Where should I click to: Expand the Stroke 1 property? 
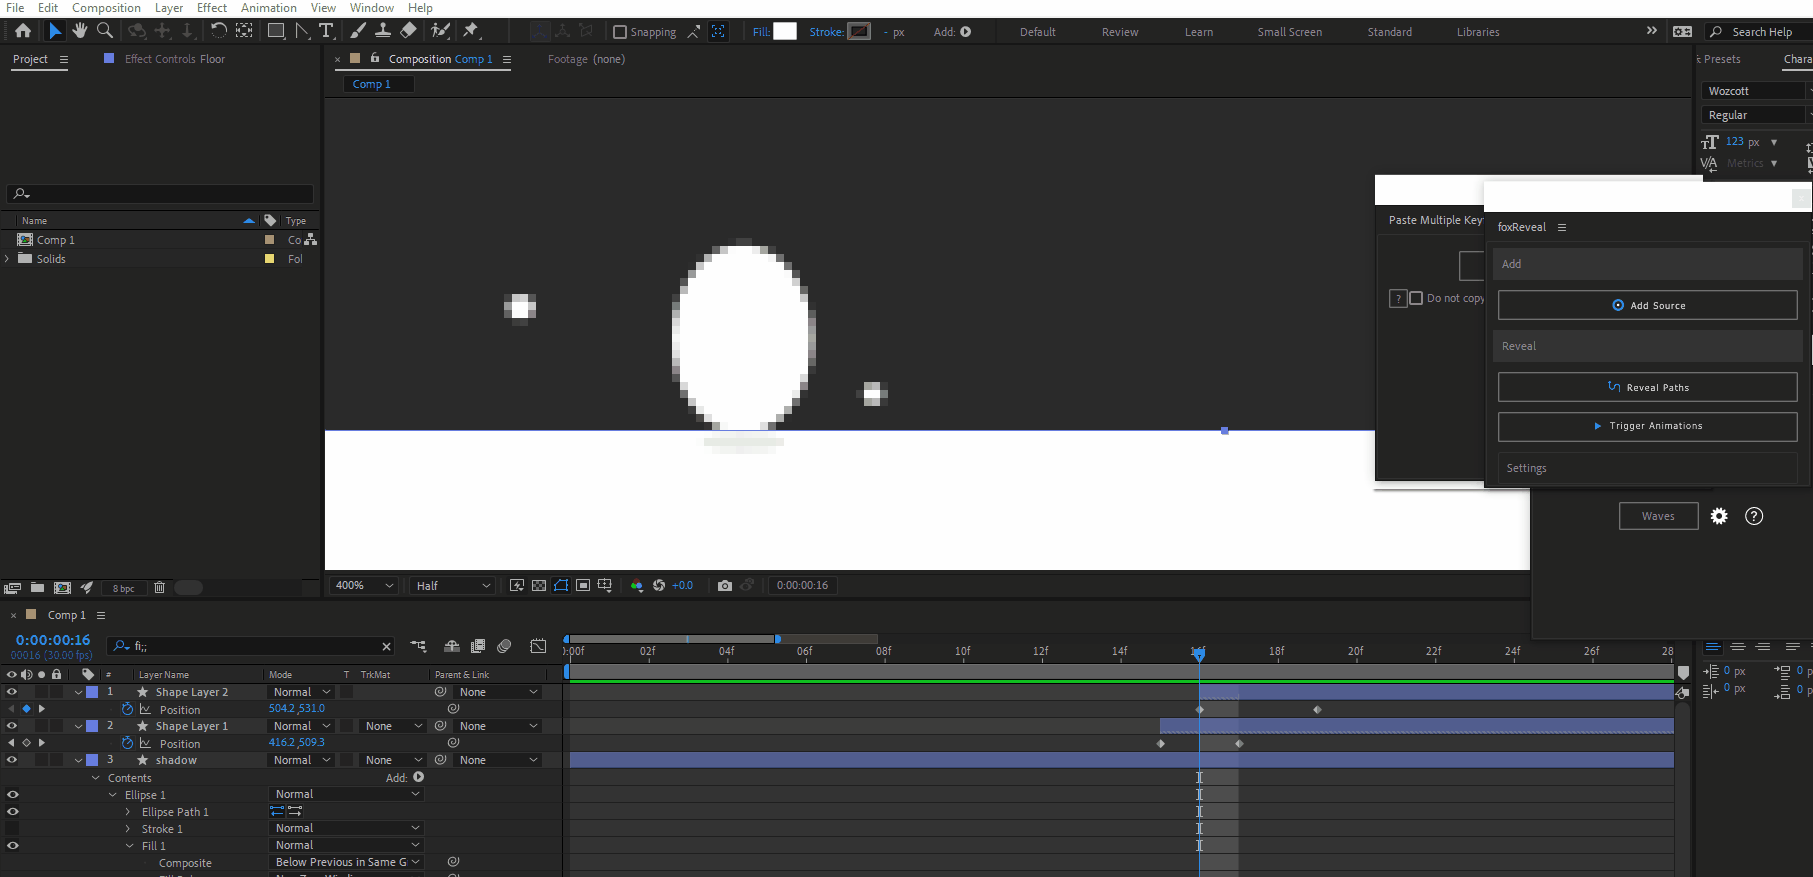128,829
